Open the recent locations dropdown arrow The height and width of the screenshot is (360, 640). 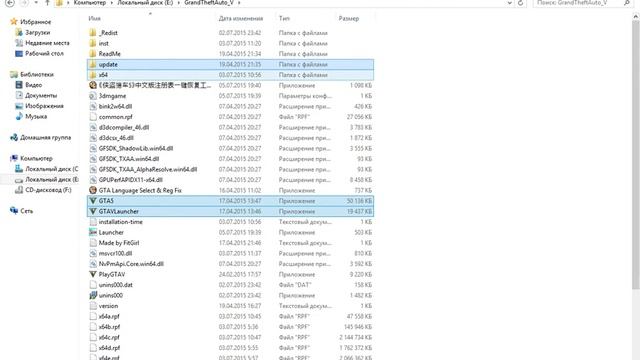tap(36, 3)
